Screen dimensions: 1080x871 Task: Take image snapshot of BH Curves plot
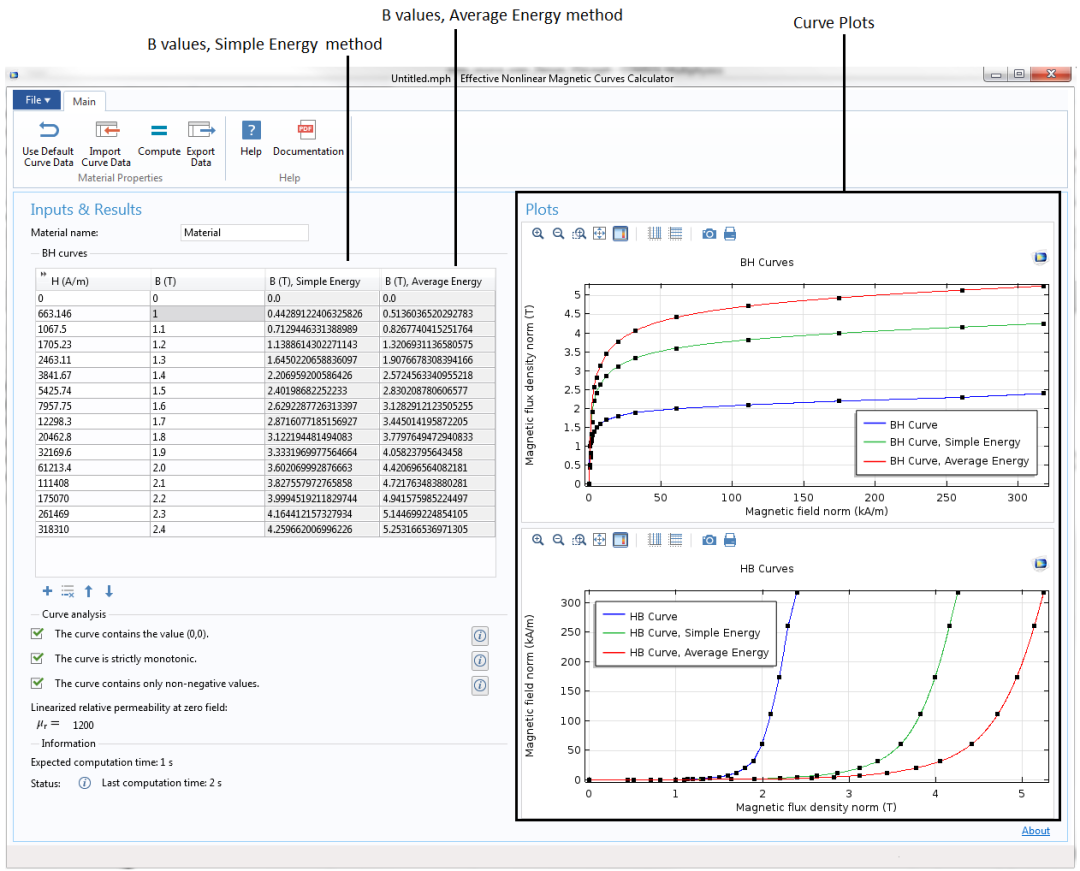(x=709, y=234)
